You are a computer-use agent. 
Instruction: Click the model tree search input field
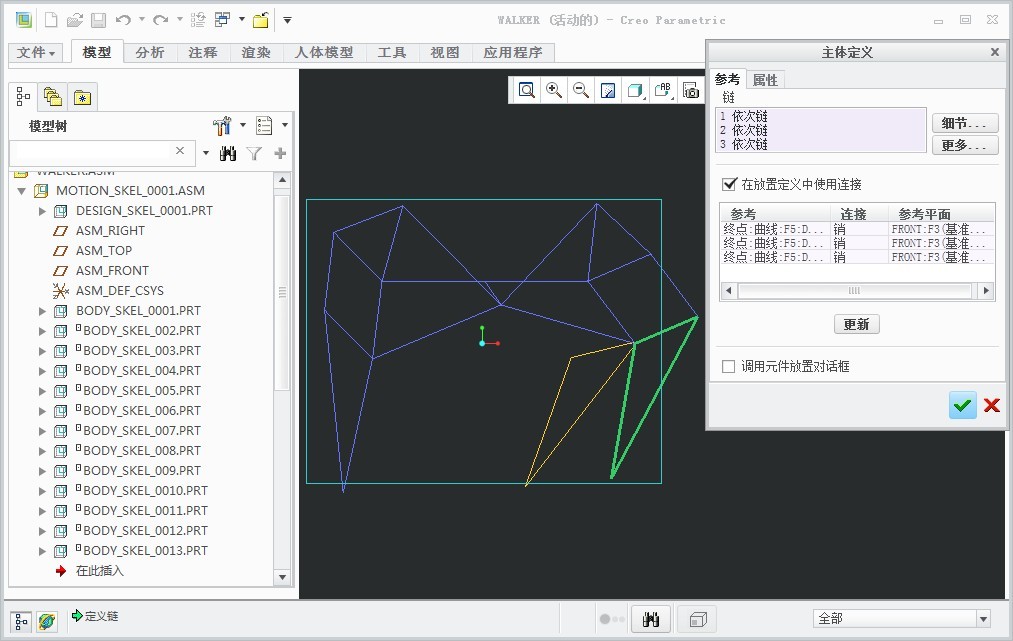click(92, 152)
